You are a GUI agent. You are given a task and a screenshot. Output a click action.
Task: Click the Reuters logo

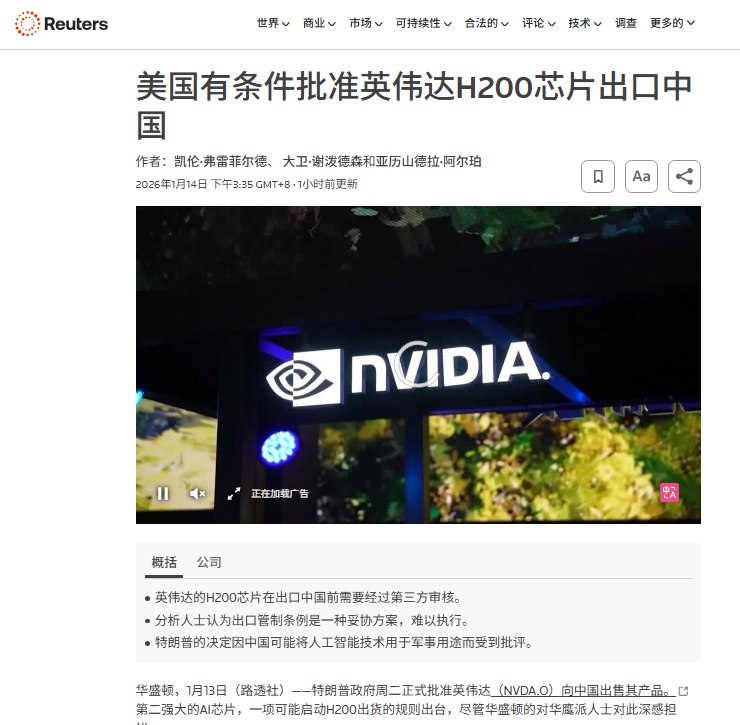pos(61,24)
